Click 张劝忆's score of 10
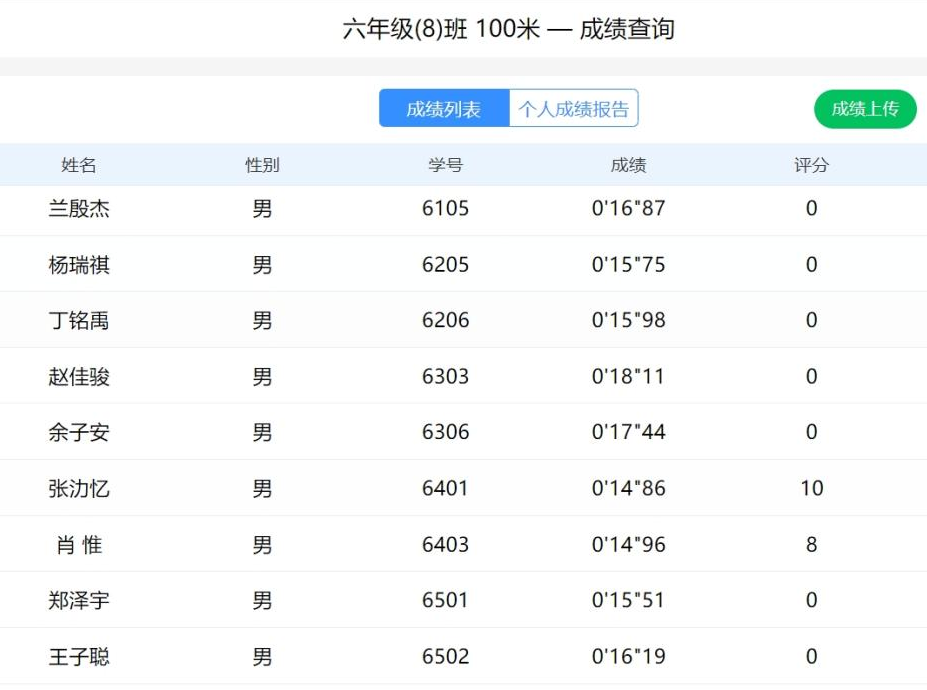 tap(811, 488)
